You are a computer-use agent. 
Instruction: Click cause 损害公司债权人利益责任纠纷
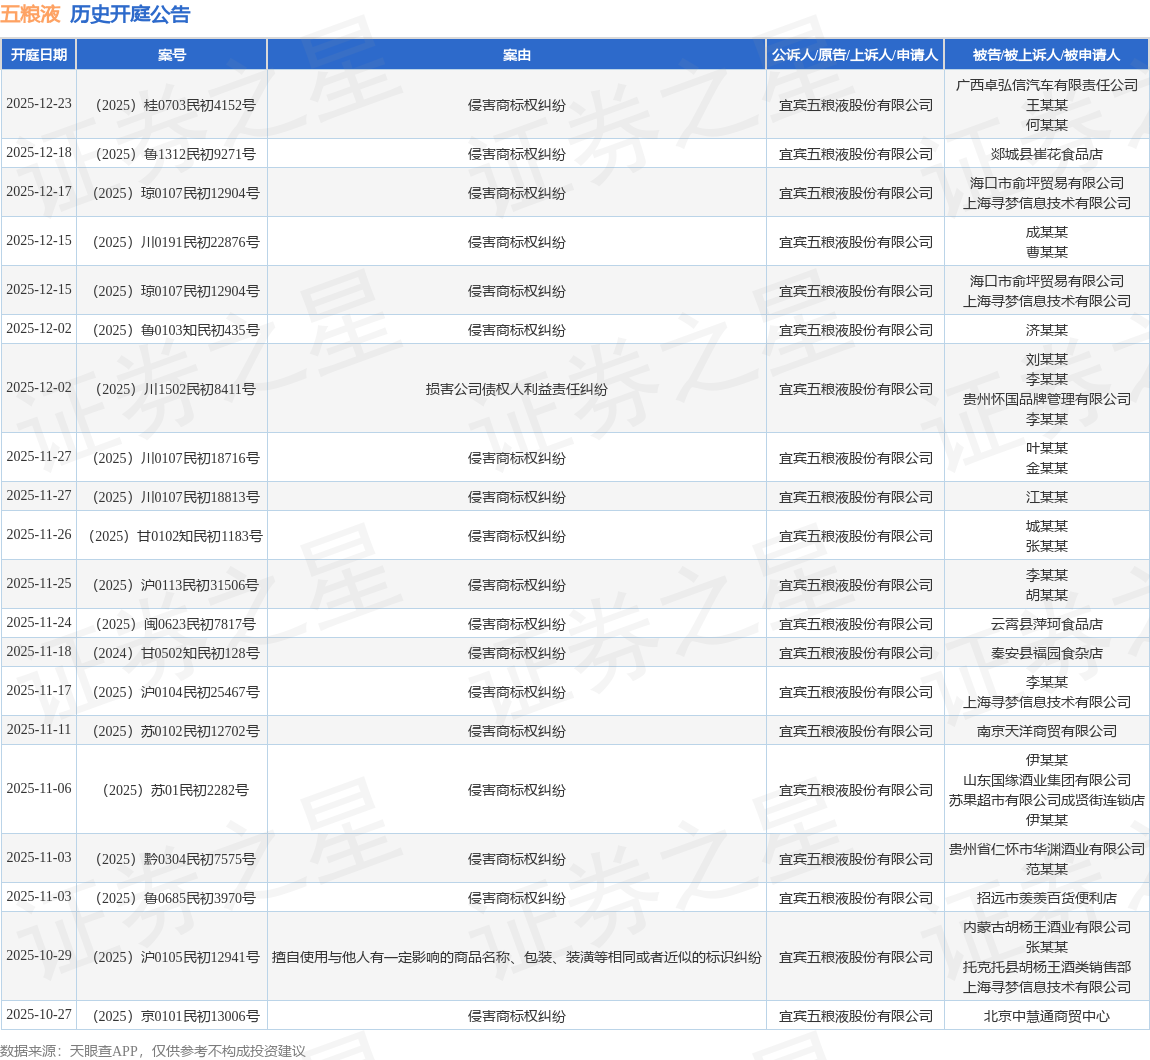(516, 390)
